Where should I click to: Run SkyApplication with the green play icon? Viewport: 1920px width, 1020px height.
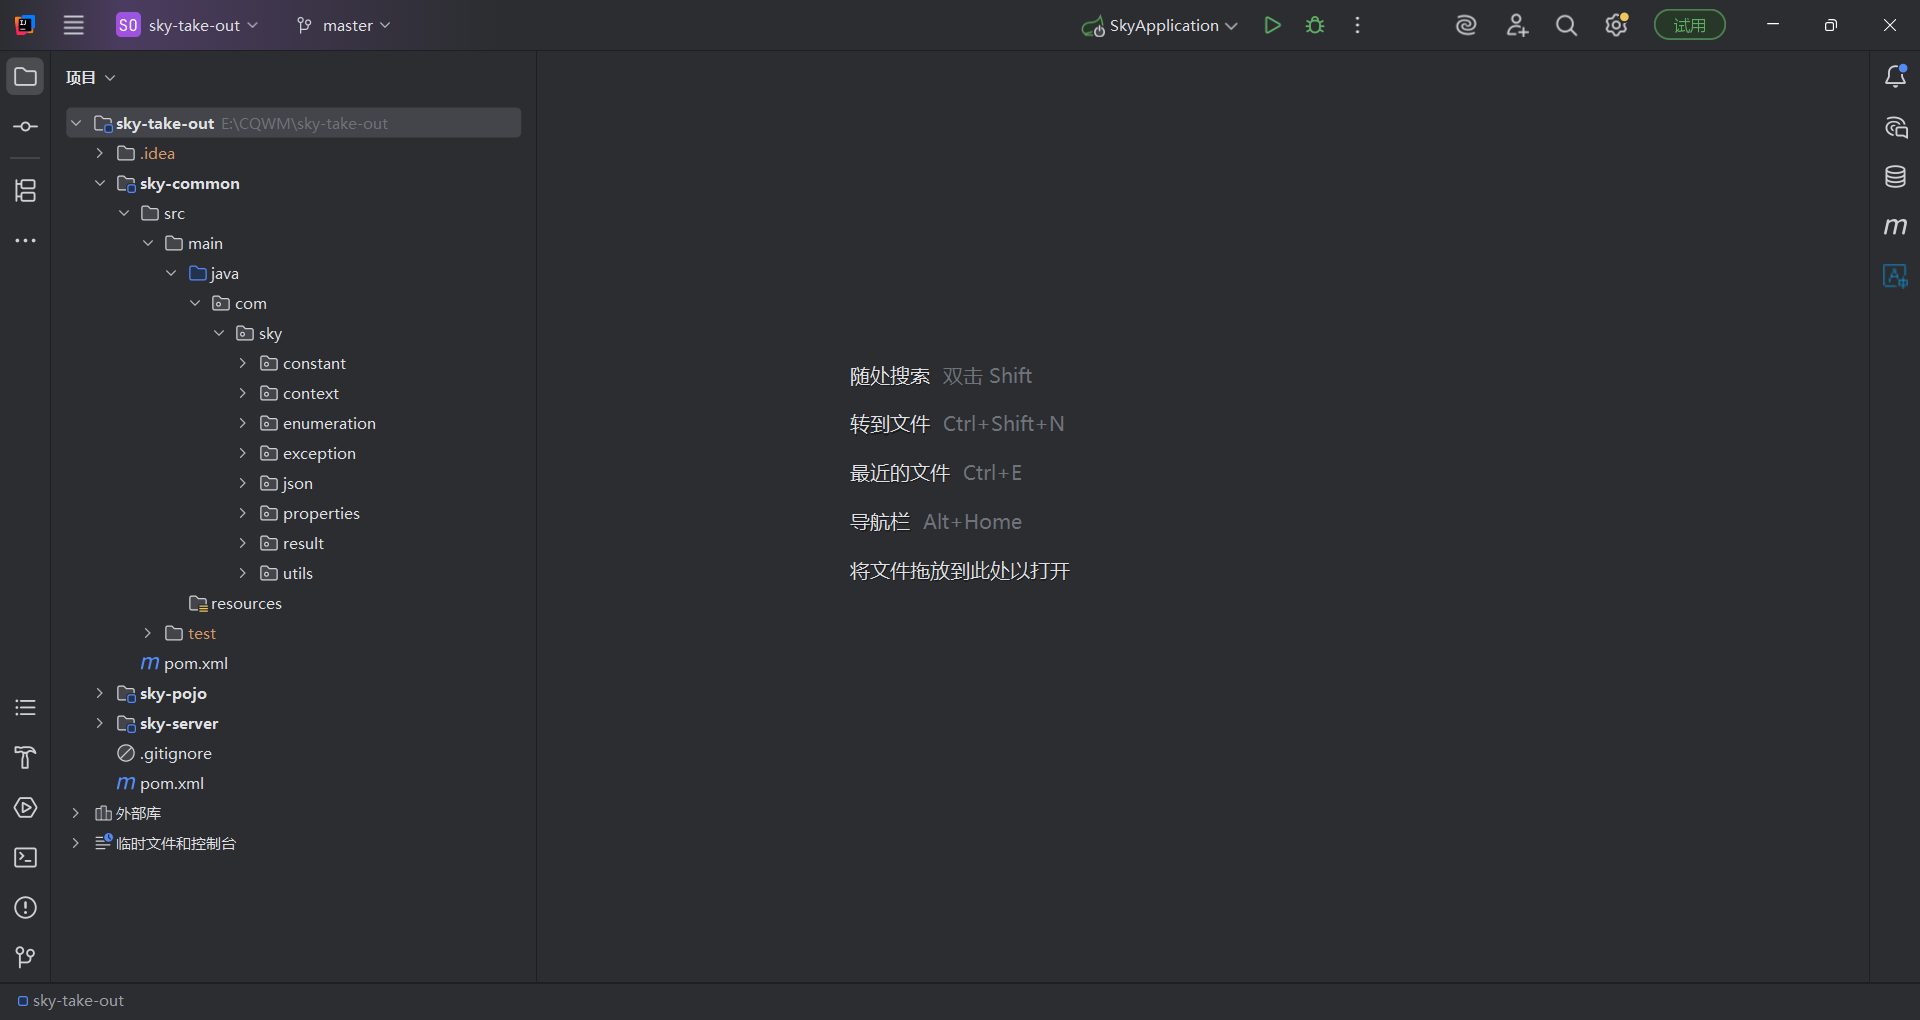pyautogui.click(x=1272, y=26)
